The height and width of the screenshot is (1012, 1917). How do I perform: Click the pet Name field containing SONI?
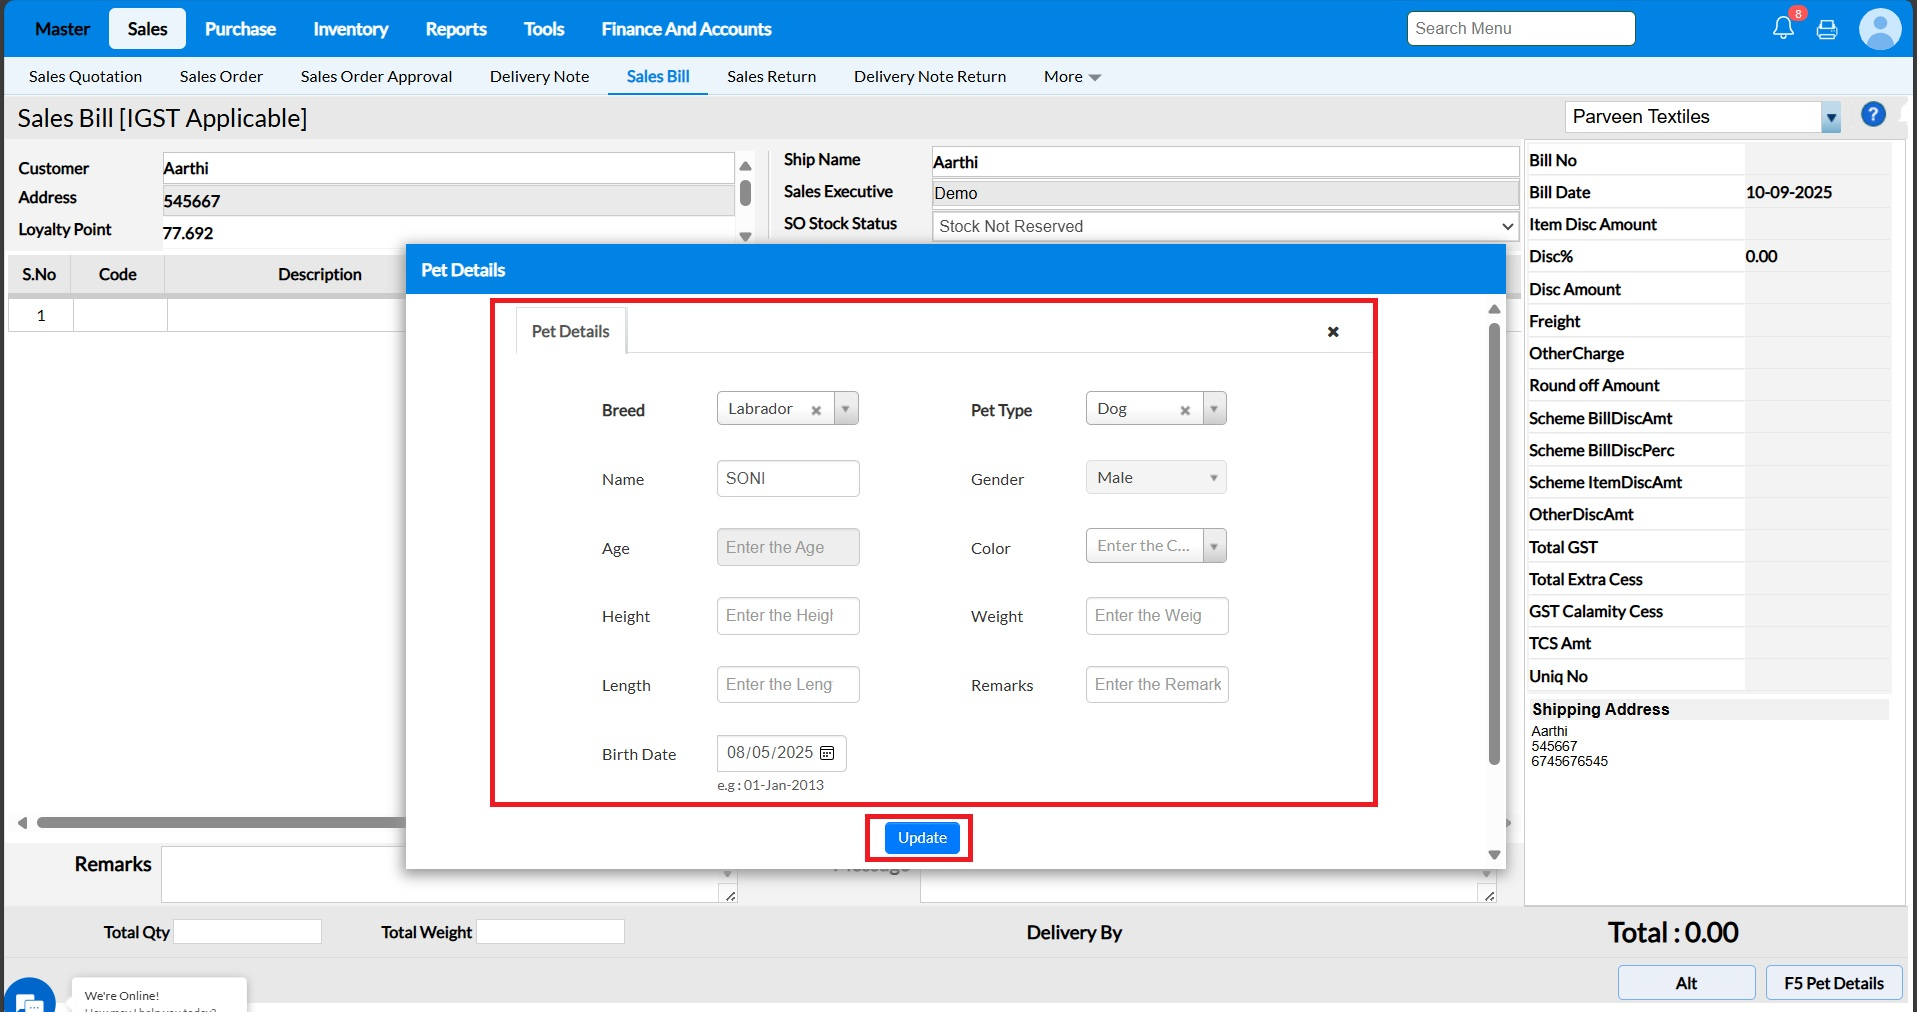coord(788,478)
